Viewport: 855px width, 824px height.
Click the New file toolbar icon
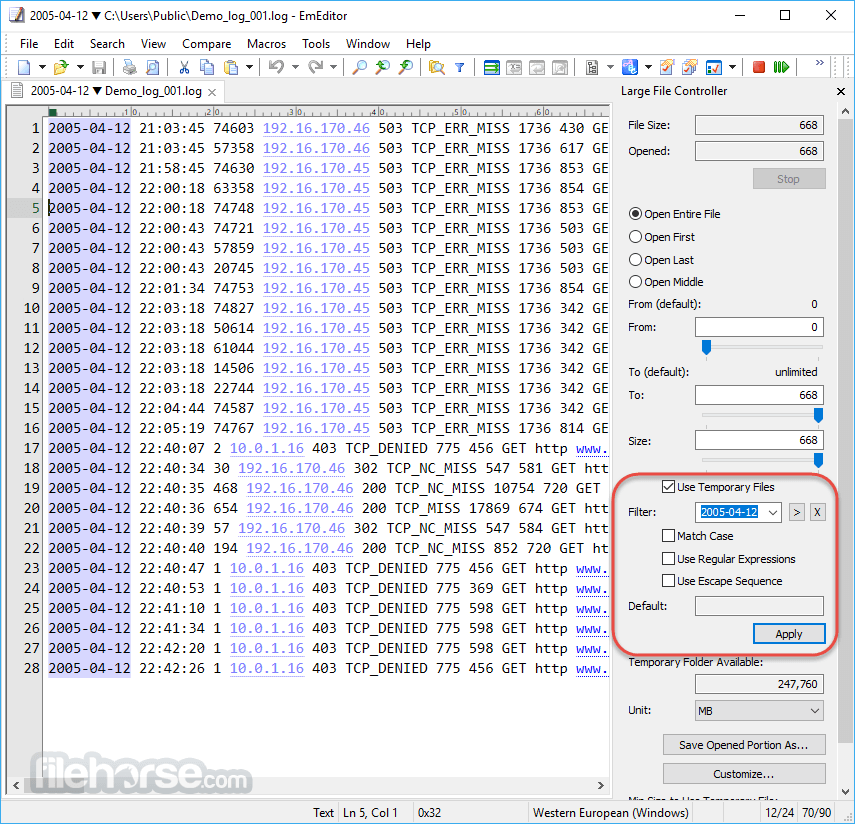tap(24, 67)
